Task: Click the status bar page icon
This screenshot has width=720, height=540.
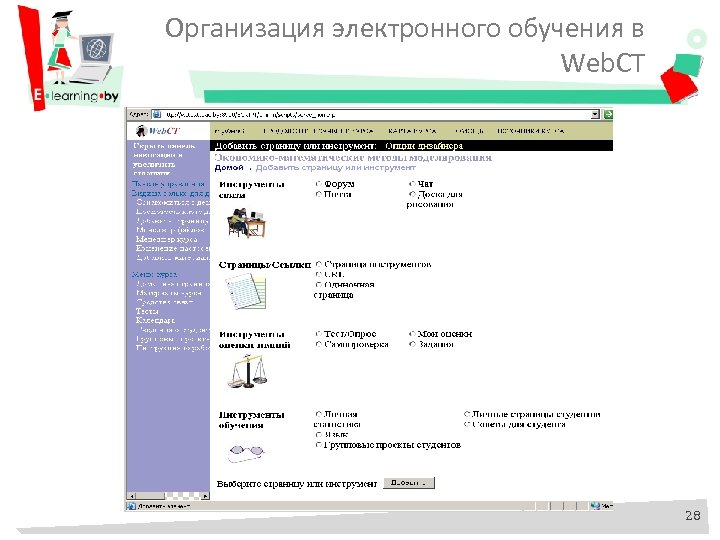Action: pos(131,506)
